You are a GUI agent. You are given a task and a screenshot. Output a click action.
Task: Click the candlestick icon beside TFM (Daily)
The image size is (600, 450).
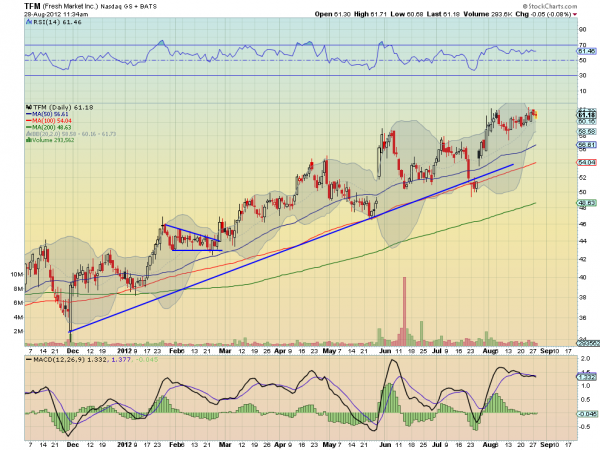(x=29, y=108)
